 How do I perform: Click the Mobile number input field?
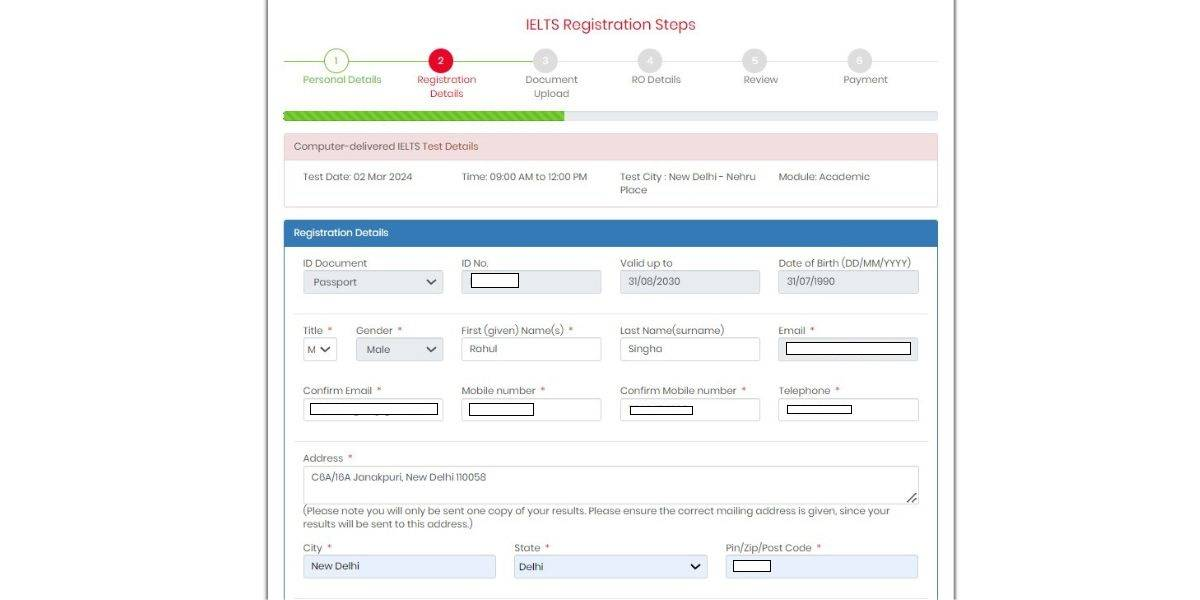point(531,408)
